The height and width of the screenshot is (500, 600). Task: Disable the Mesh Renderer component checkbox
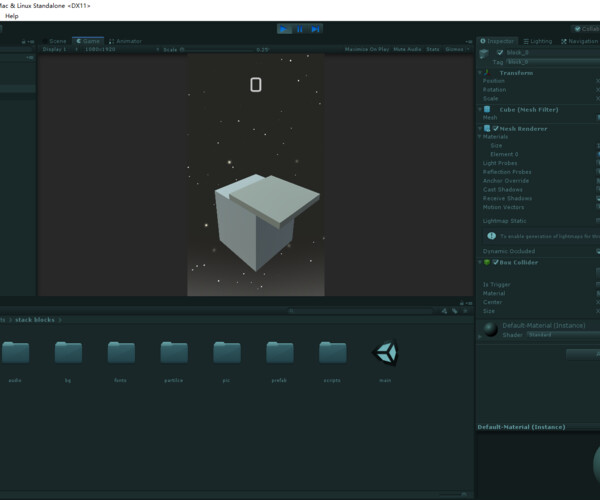click(495, 128)
